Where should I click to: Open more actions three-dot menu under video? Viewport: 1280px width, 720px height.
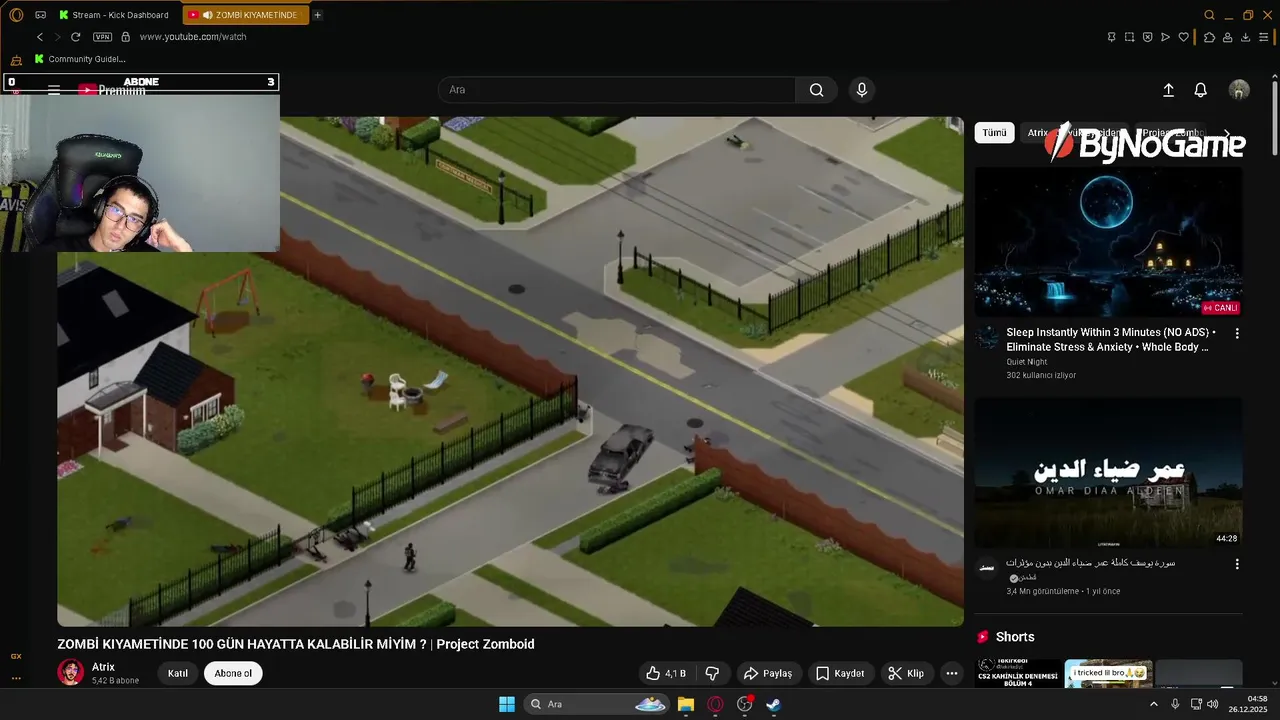pos(952,673)
